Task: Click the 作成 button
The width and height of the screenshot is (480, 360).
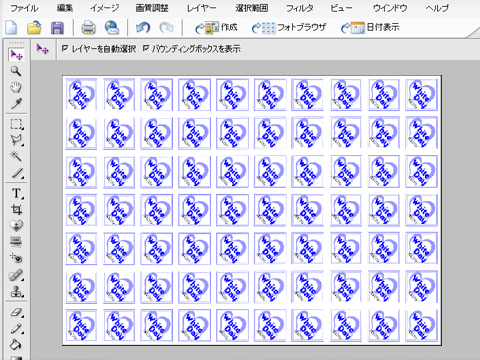Action: [216, 27]
